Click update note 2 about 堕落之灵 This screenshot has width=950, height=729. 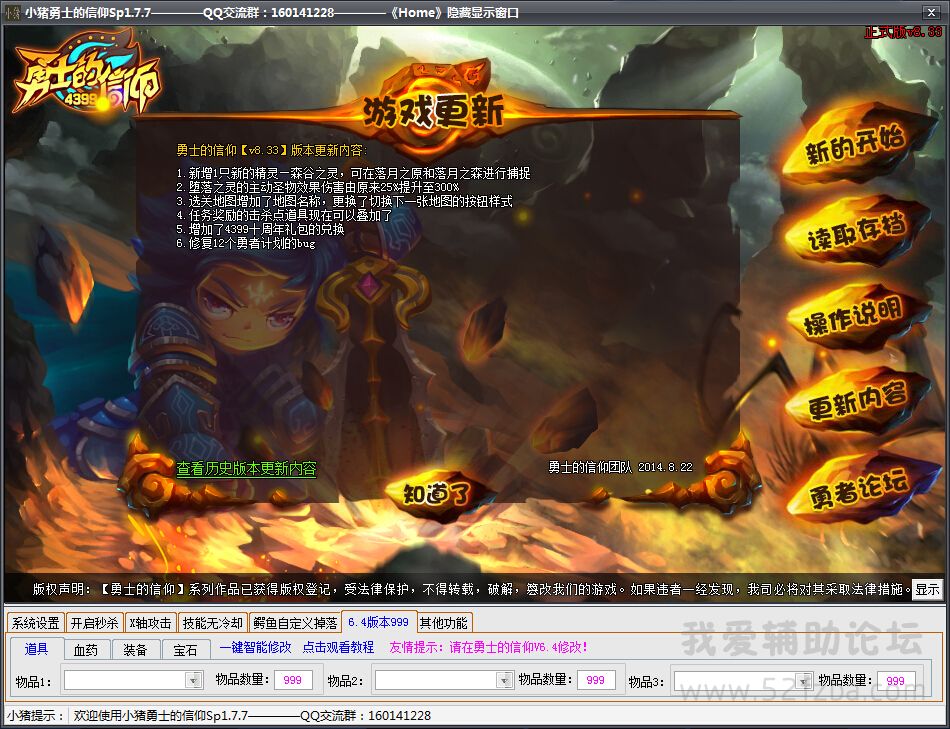(318, 187)
